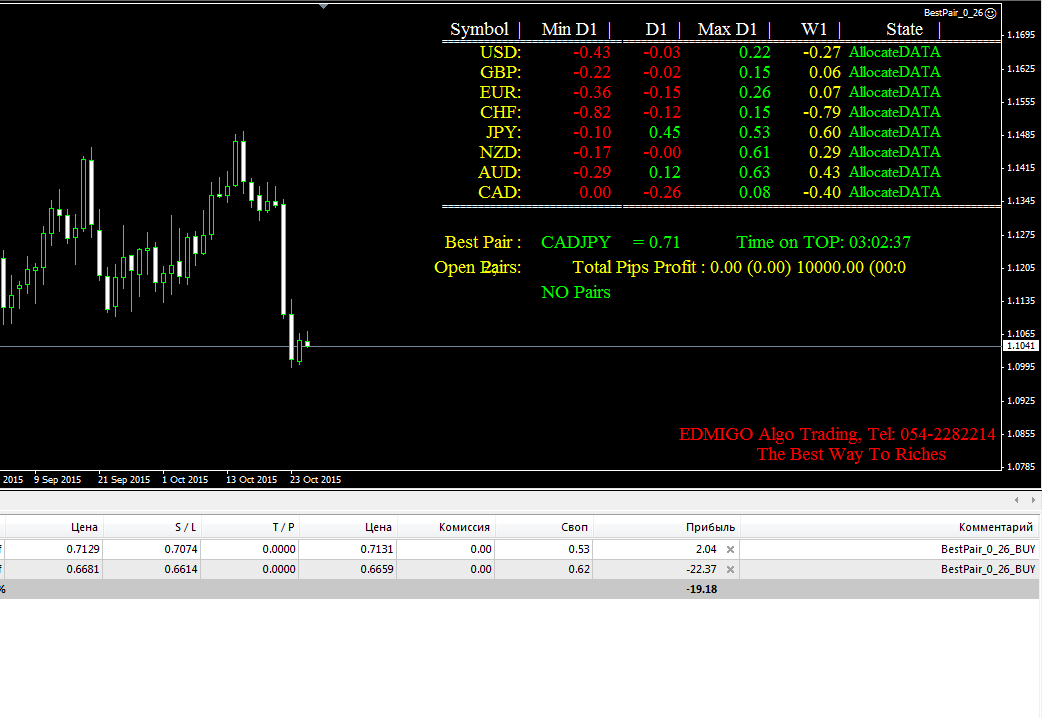The image size is (1042, 718).
Task: Click the BestPair_0_26 smiley expert icon
Action: (990, 13)
